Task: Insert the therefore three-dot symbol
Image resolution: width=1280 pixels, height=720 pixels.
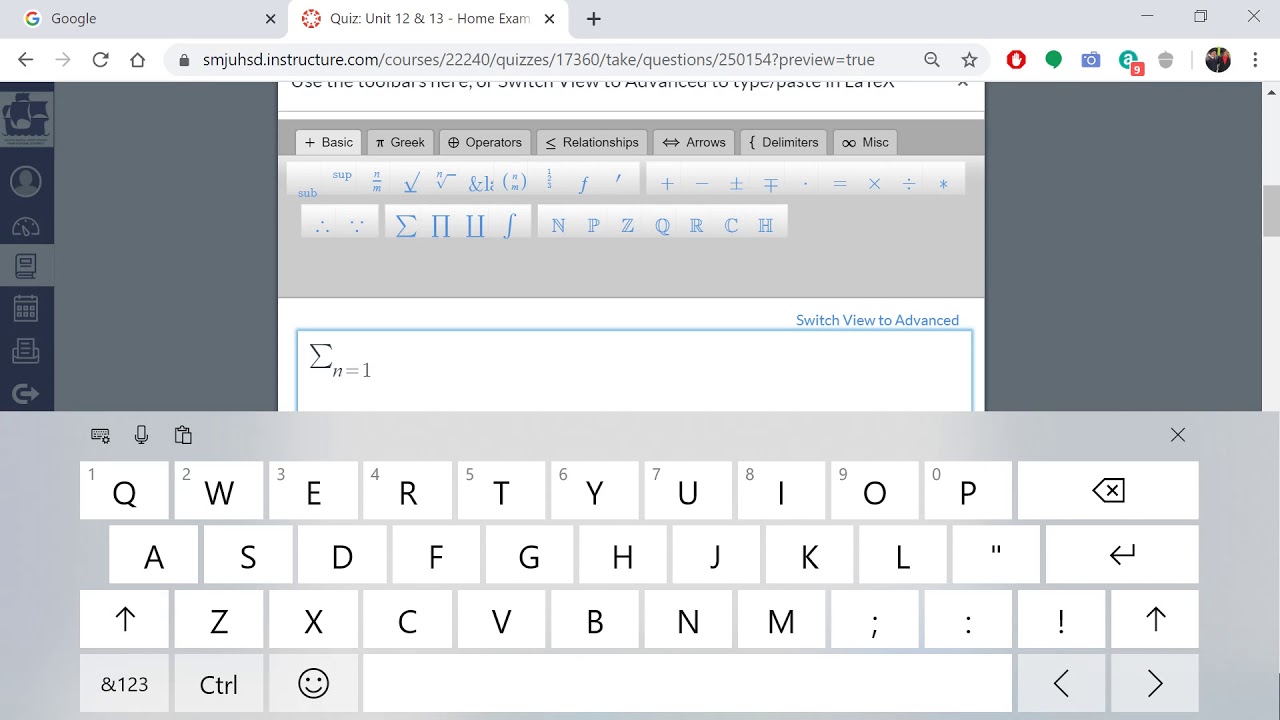Action: 322,226
